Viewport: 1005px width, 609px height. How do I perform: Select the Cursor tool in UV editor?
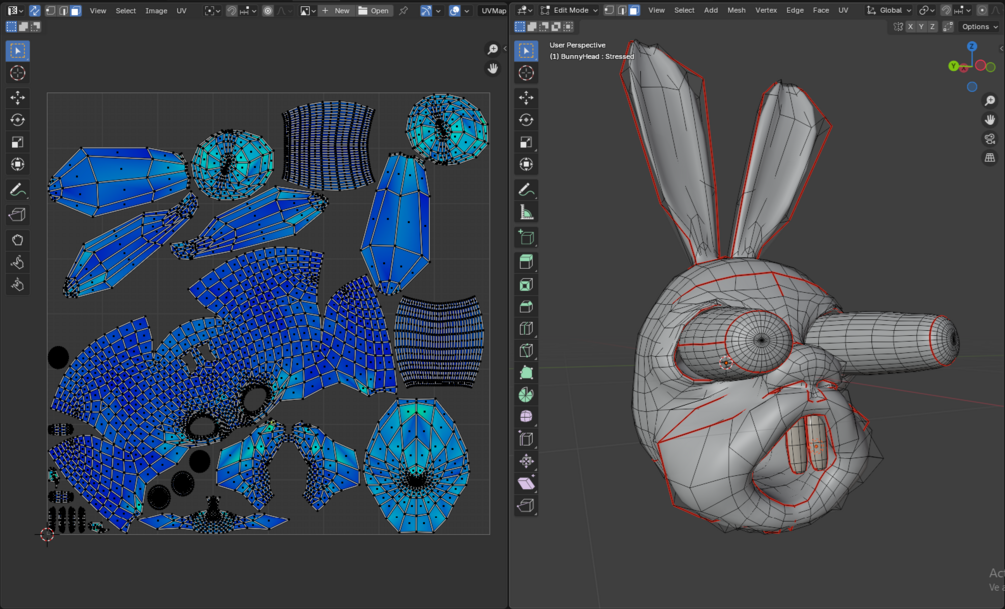click(17, 72)
